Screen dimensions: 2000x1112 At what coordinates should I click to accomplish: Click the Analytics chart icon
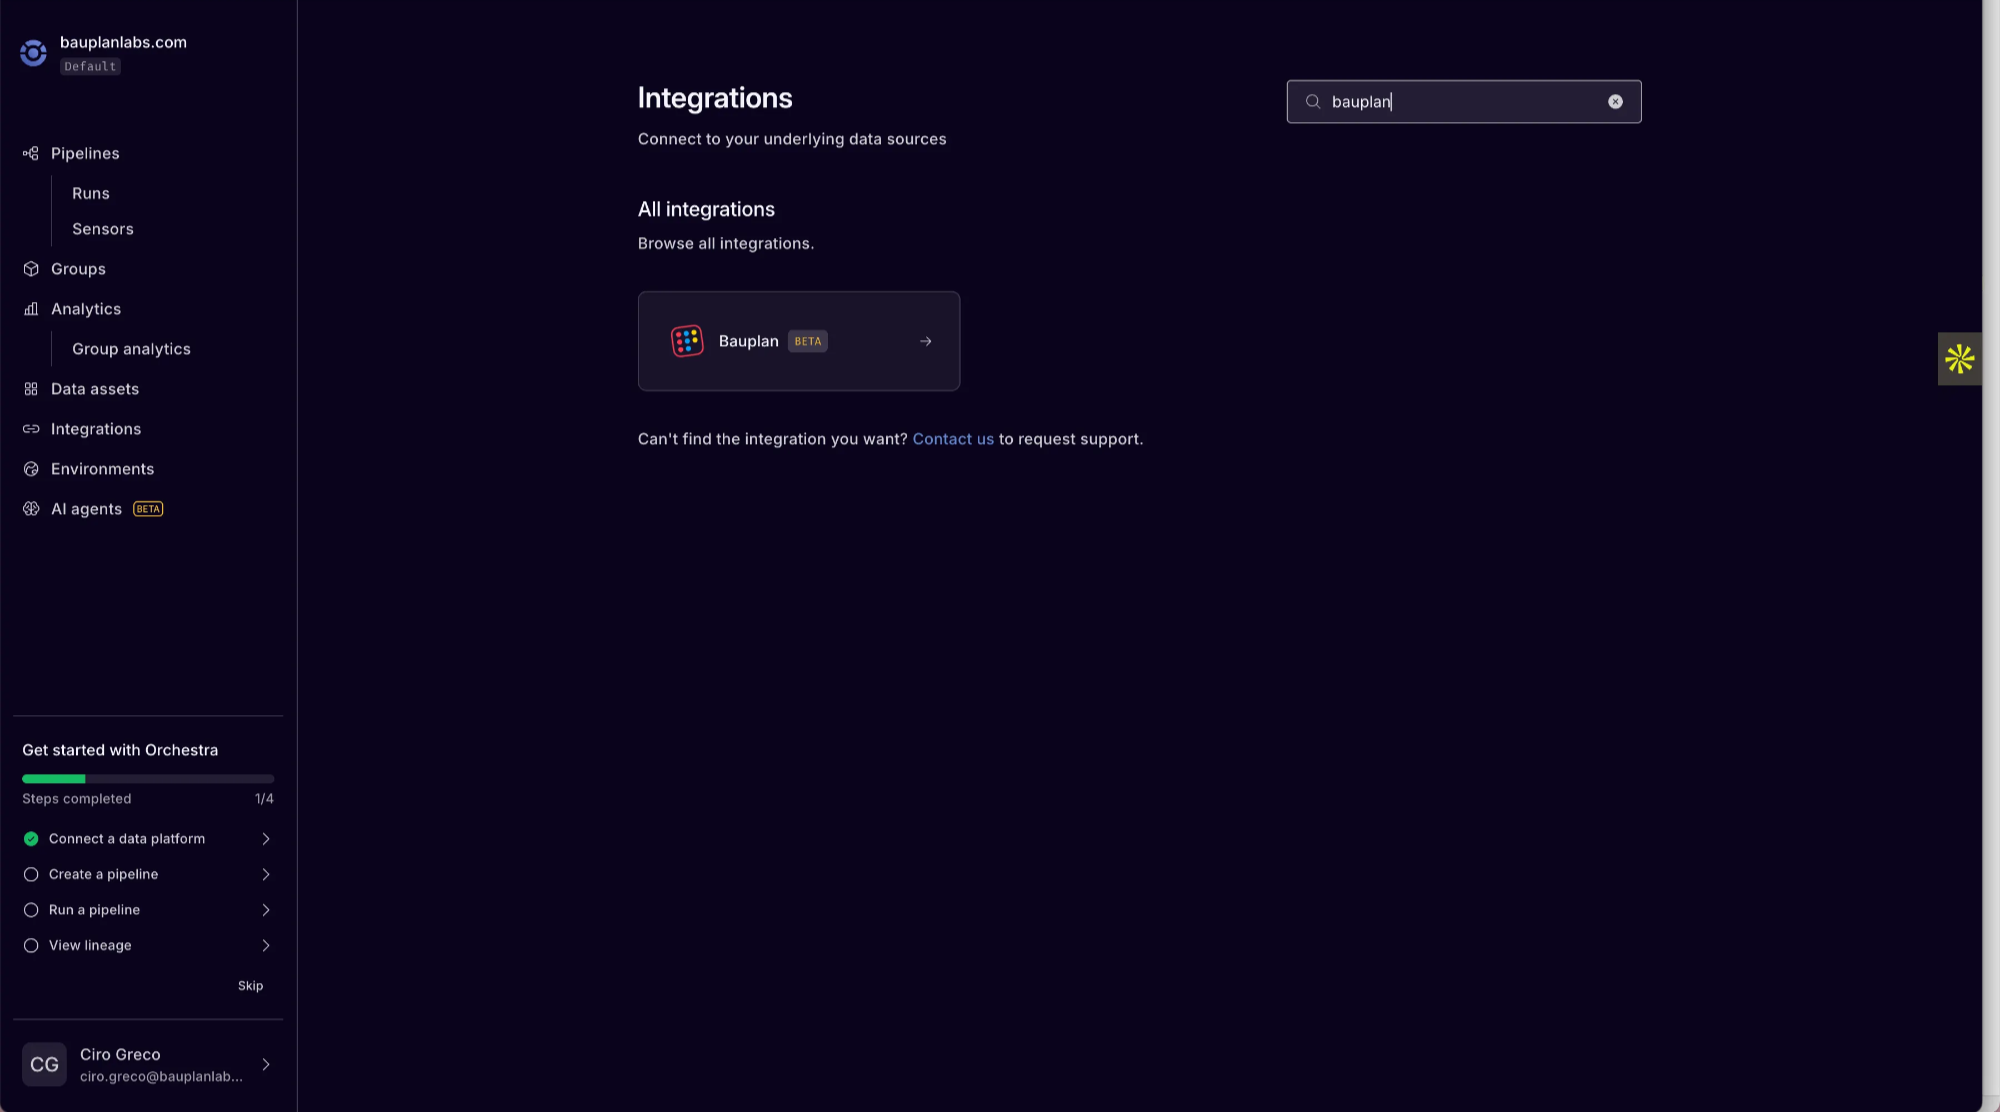(x=31, y=308)
